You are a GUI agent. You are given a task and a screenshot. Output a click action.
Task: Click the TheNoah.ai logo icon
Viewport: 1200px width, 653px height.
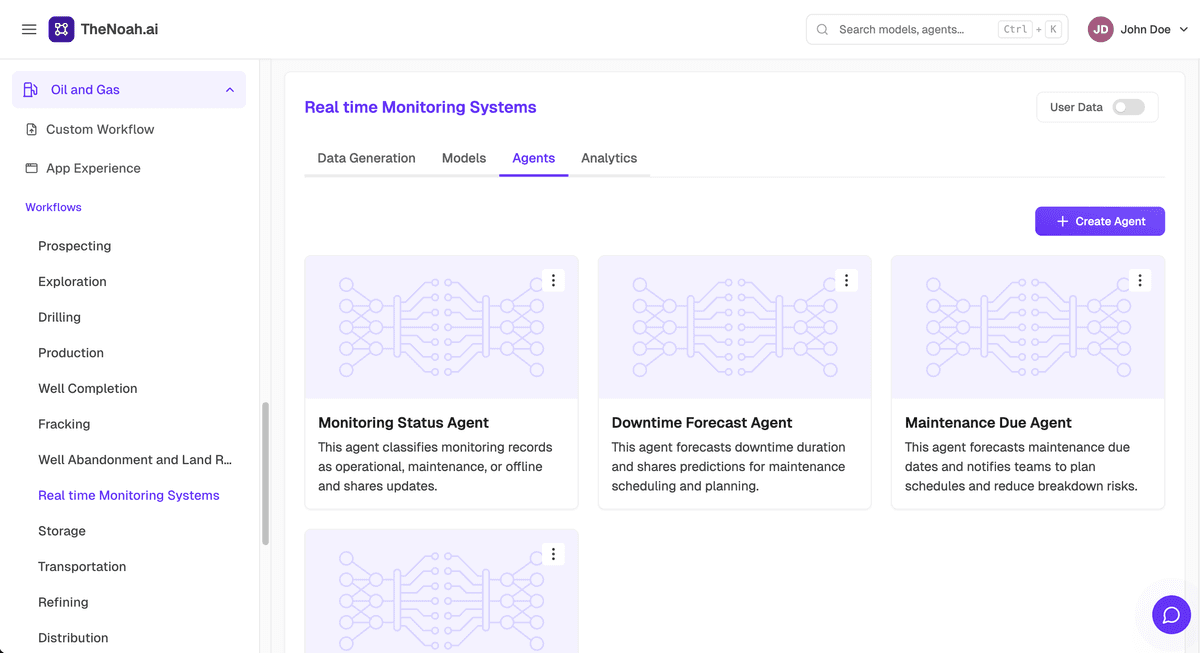pos(61,29)
